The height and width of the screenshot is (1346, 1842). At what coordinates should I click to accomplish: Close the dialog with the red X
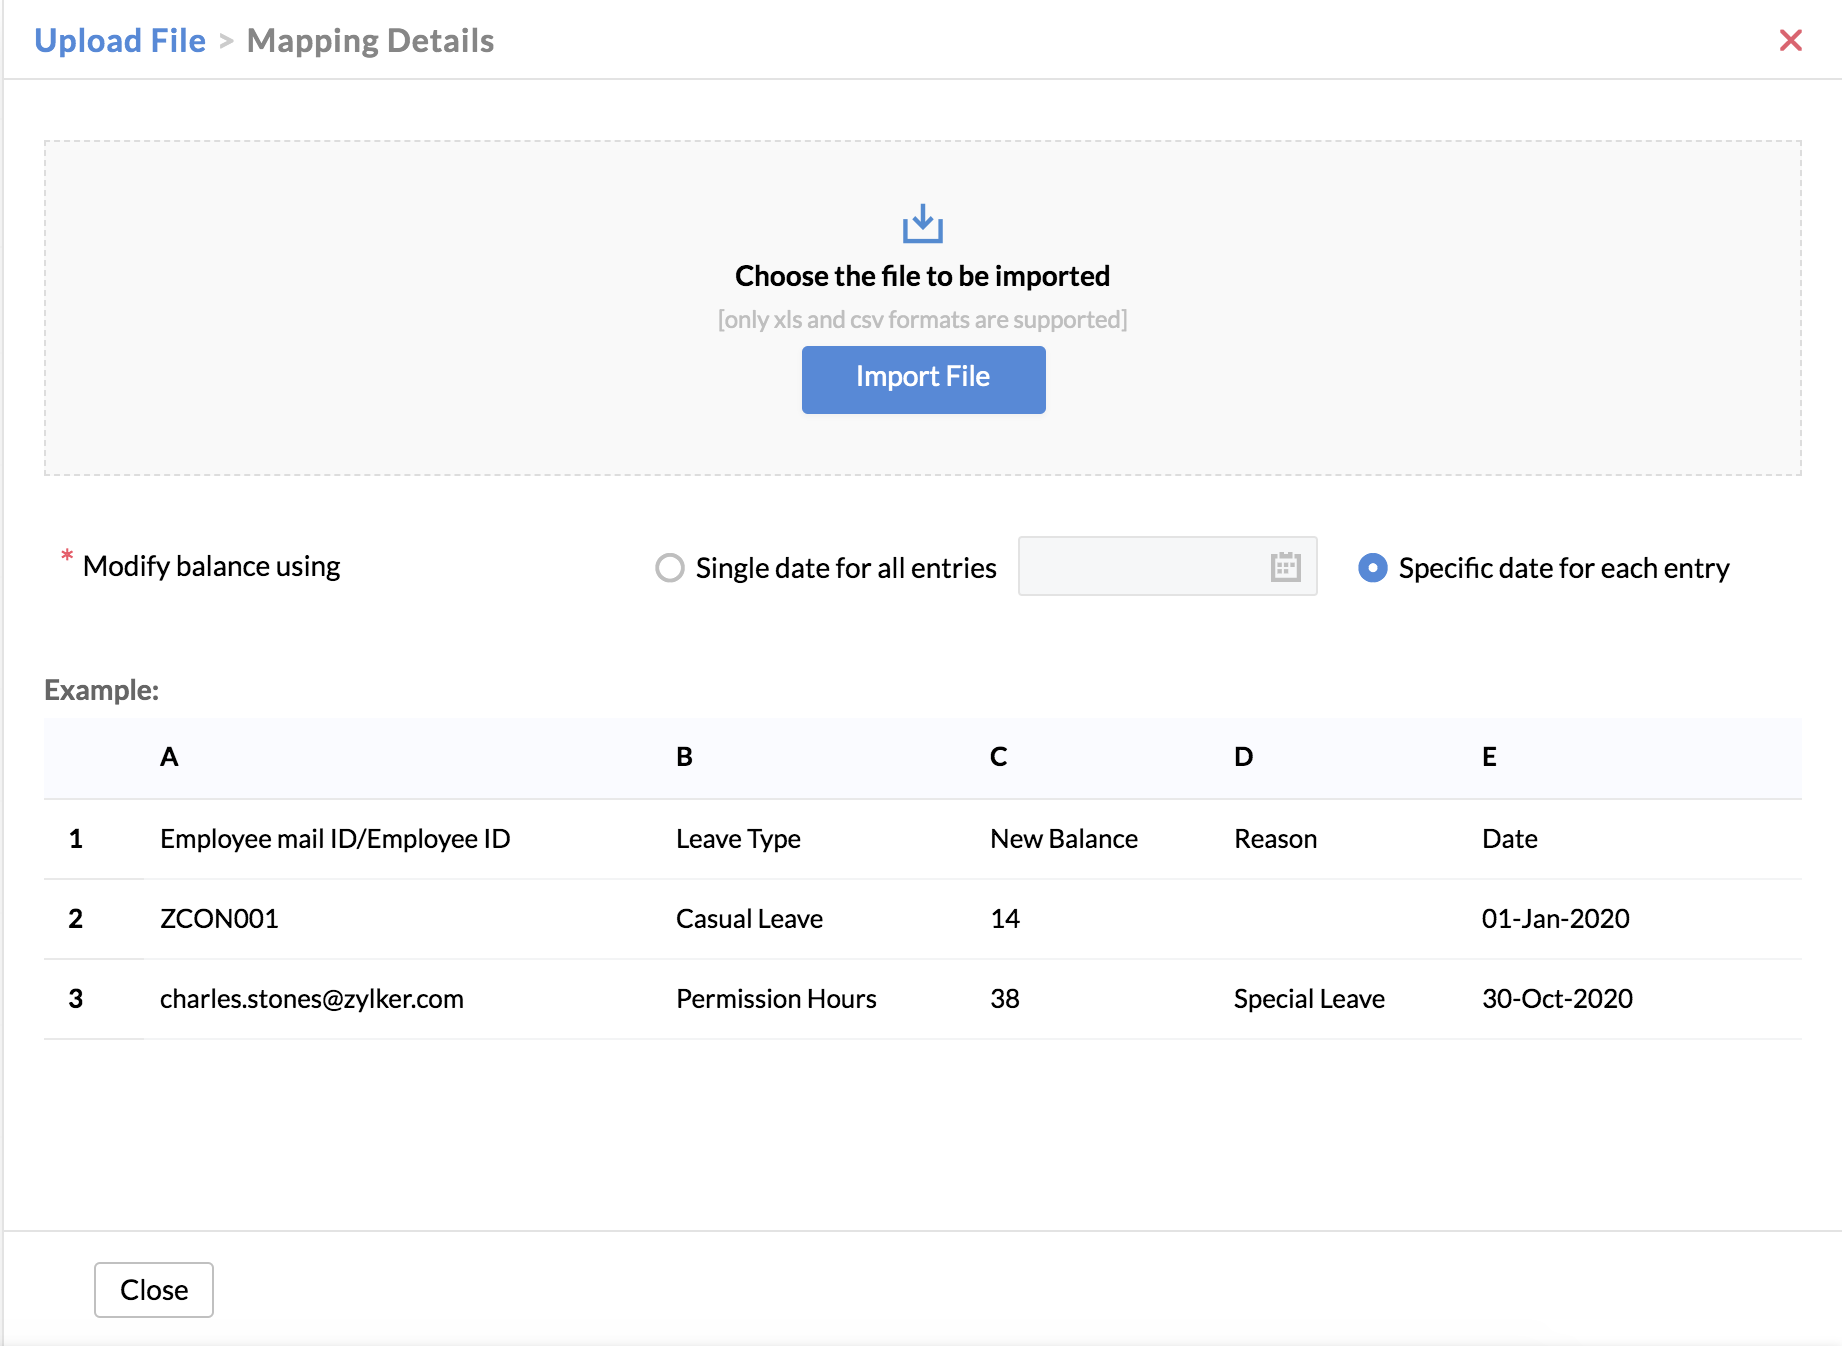[1790, 40]
